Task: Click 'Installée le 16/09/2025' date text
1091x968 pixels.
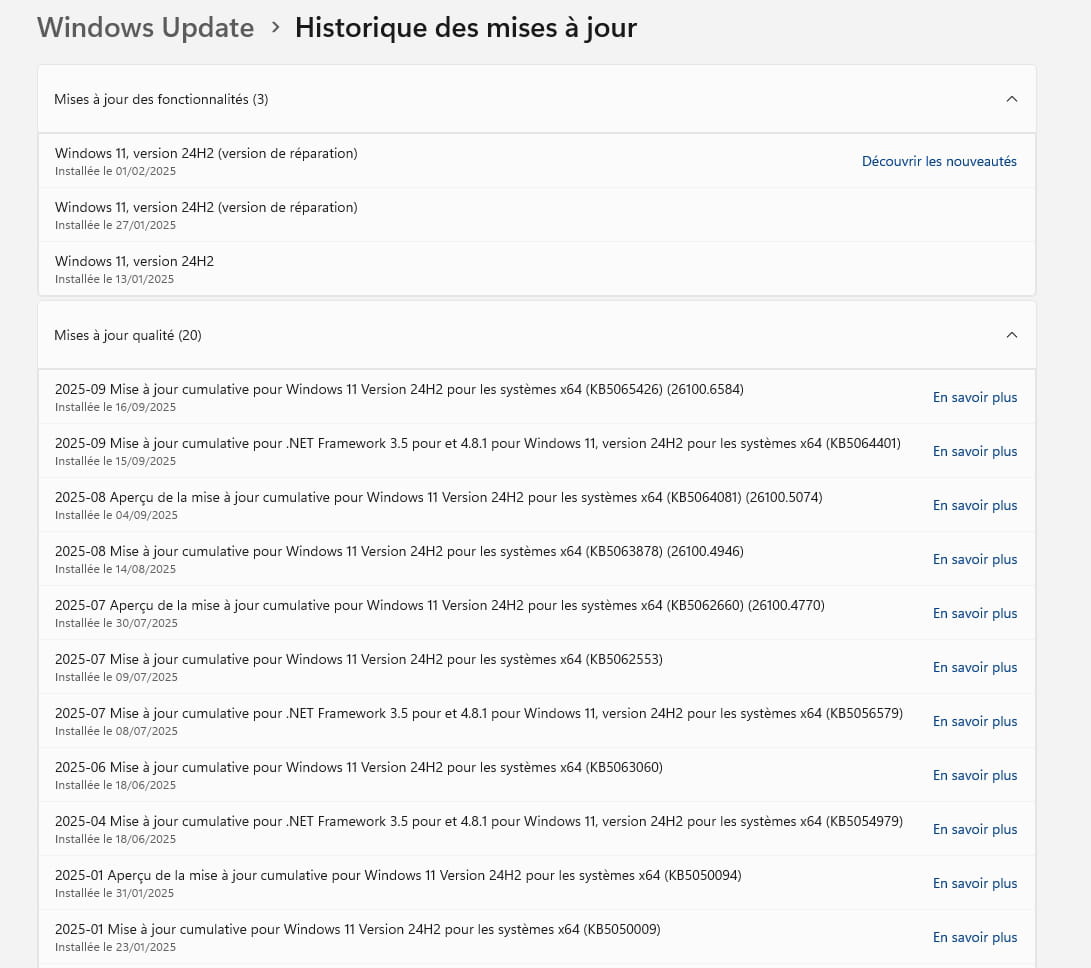Action: [x=116, y=407]
